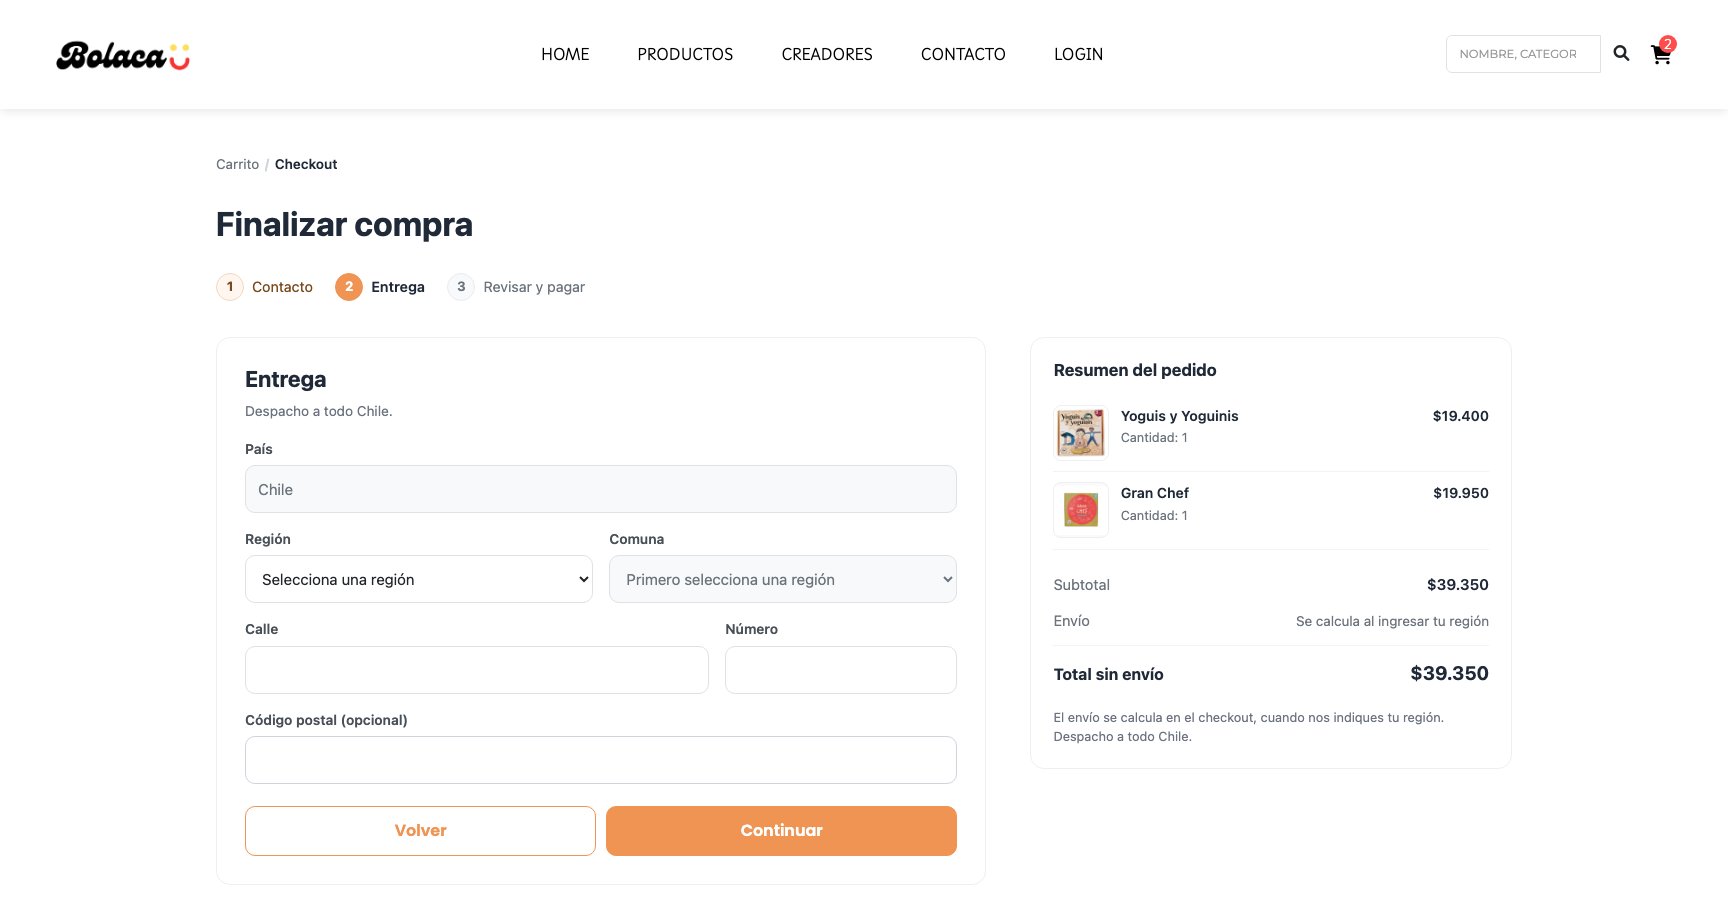Focus the Calle input field
Viewport: 1728px width, 900px height.
point(477,670)
